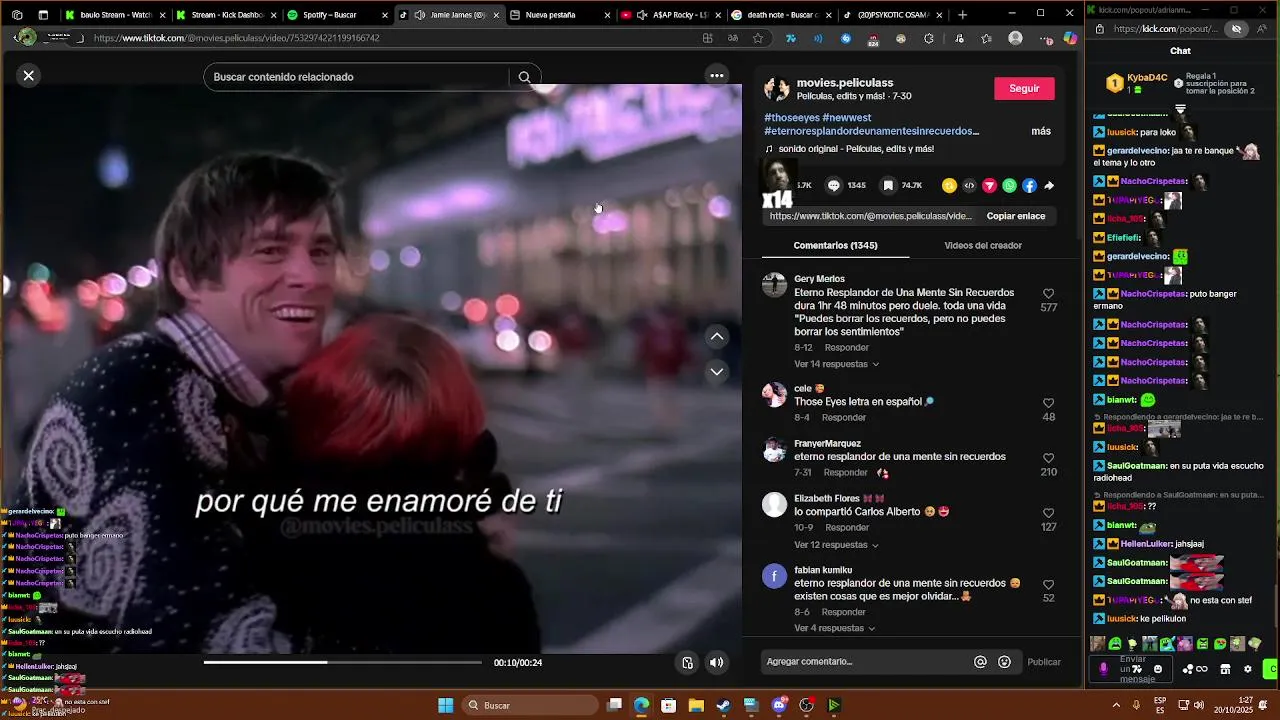Switch to Spotify - Buscar tab
Screen dimensions: 1280x720
coord(337,15)
